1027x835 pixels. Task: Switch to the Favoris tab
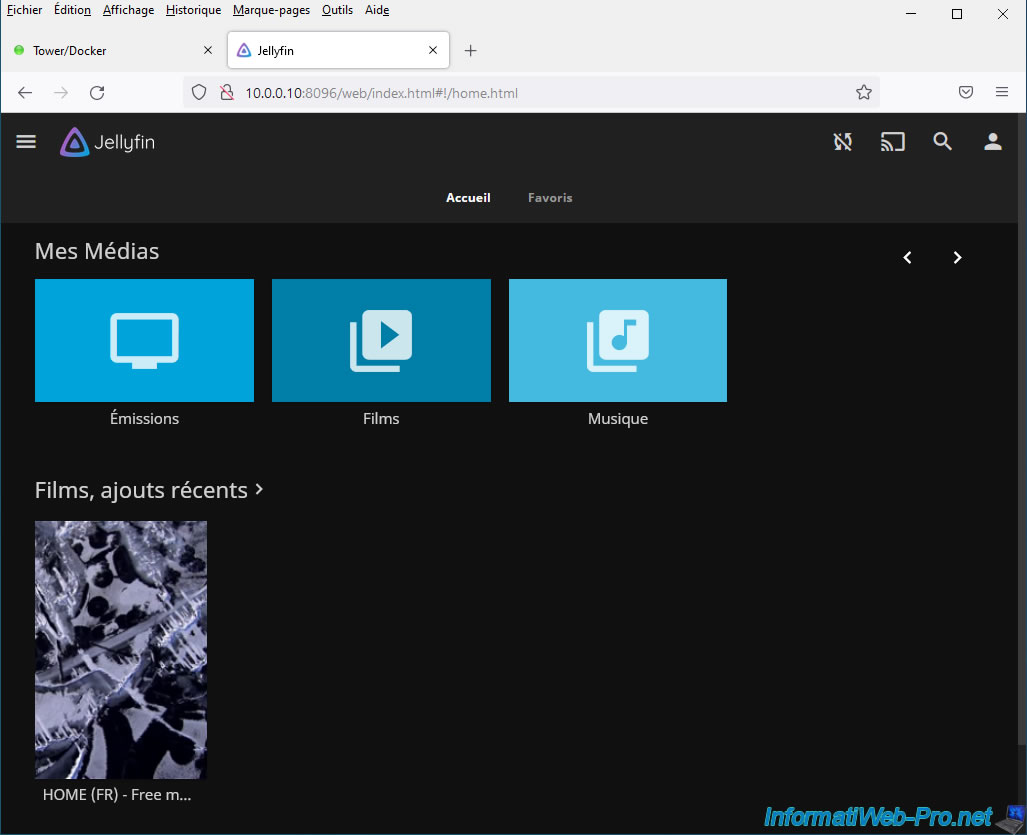[x=550, y=198]
